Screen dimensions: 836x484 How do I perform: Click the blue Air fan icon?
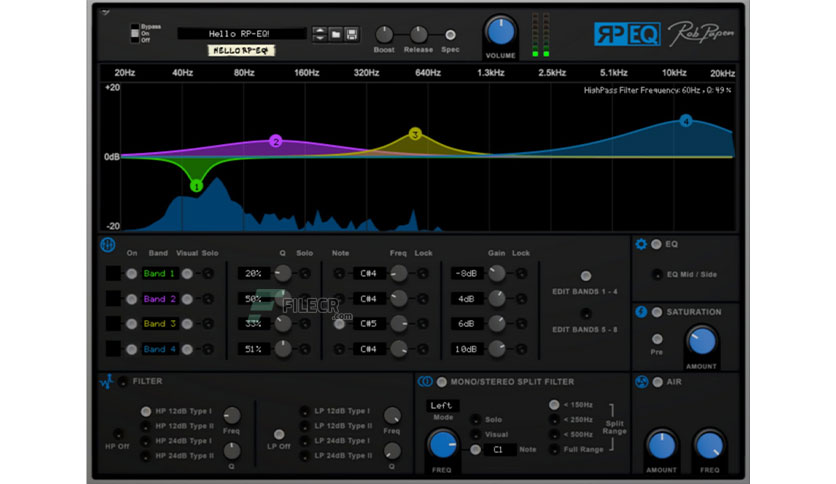click(641, 382)
